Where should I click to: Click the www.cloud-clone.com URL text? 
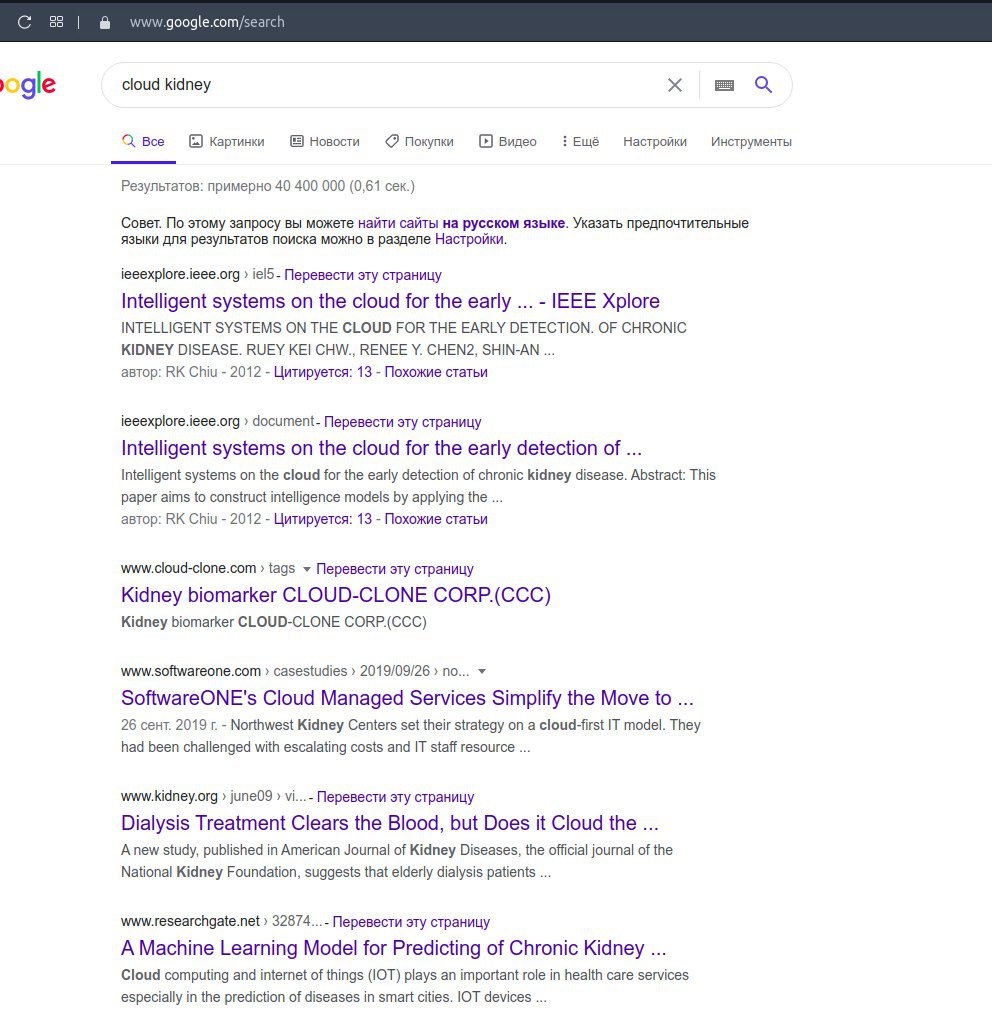(188, 569)
